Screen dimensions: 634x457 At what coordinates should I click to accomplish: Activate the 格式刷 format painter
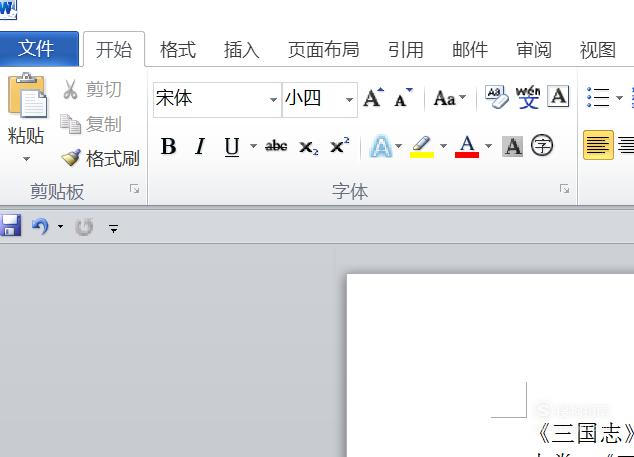(x=100, y=158)
